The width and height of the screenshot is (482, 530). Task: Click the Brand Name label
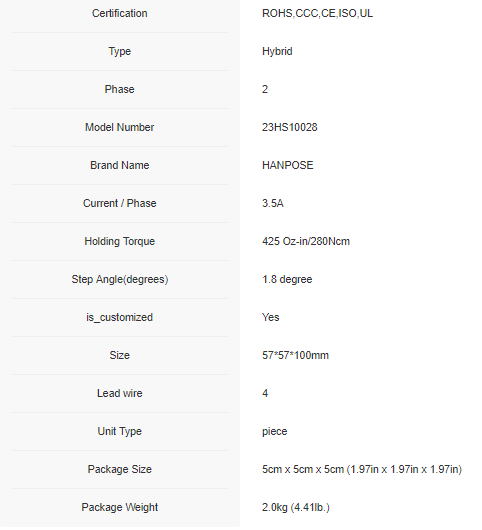[x=120, y=165]
